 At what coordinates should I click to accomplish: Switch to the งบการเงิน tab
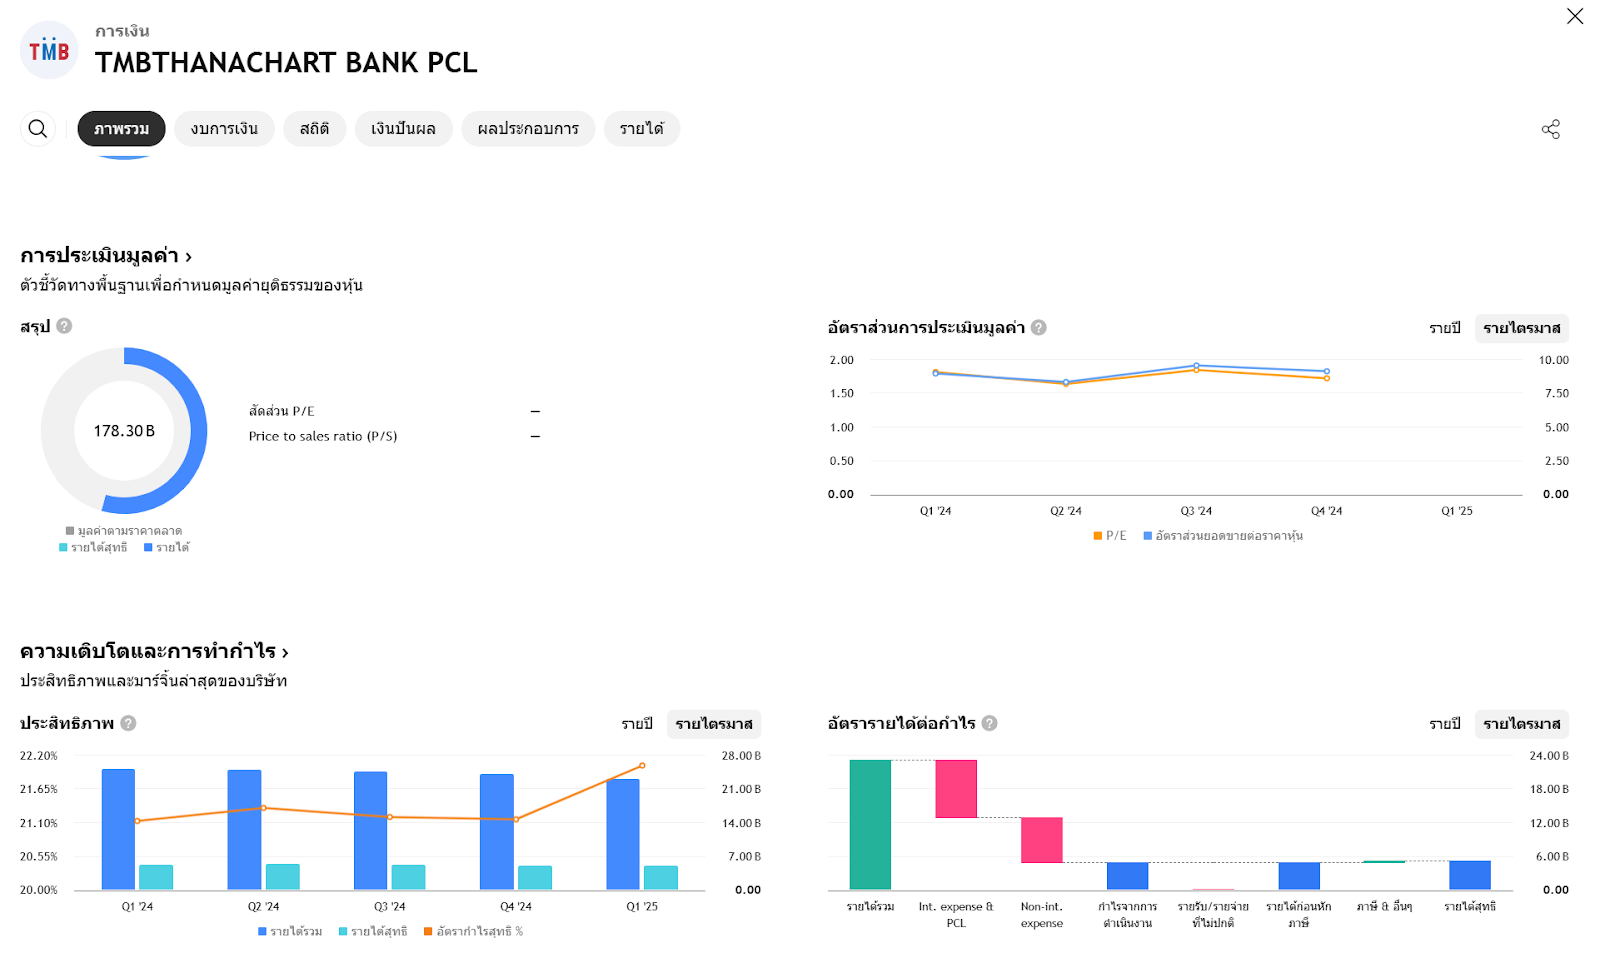224,129
